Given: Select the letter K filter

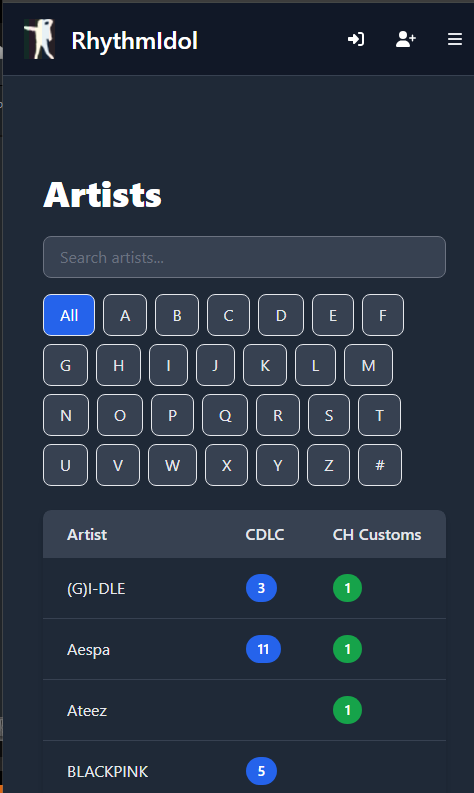Looking at the screenshot, I should (265, 365).
